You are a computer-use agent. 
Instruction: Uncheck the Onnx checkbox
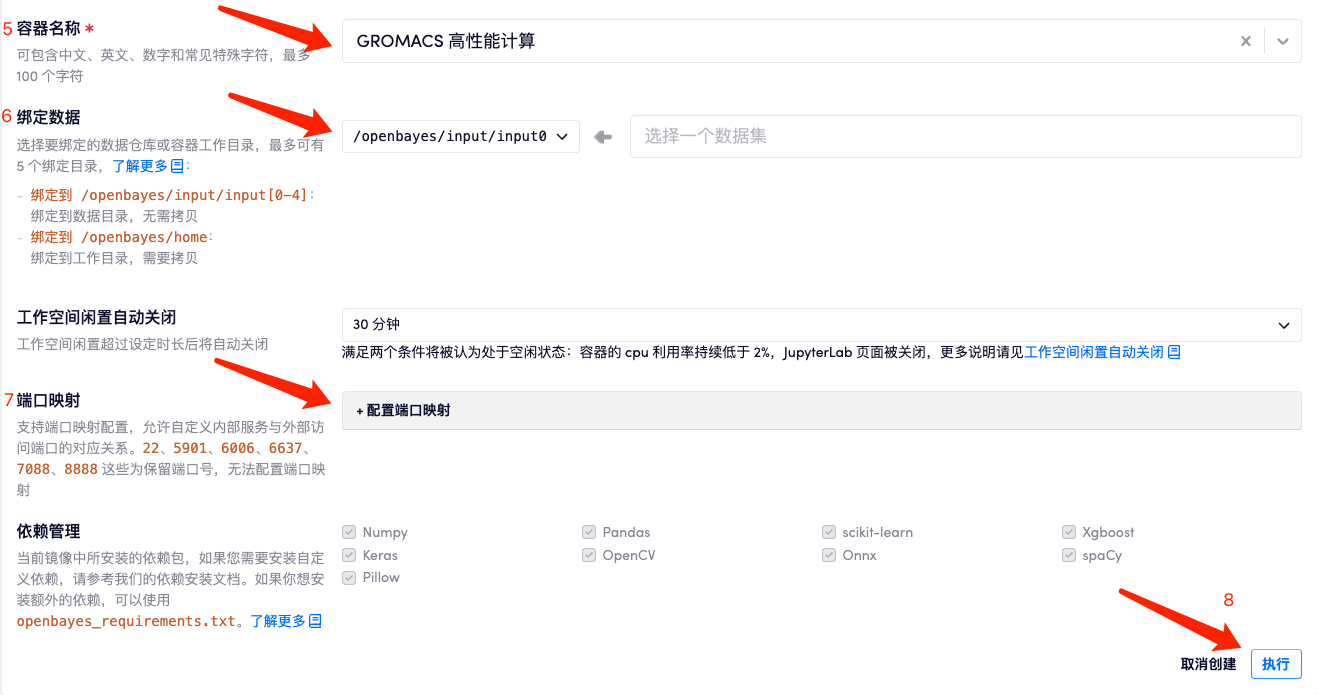(829, 555)
